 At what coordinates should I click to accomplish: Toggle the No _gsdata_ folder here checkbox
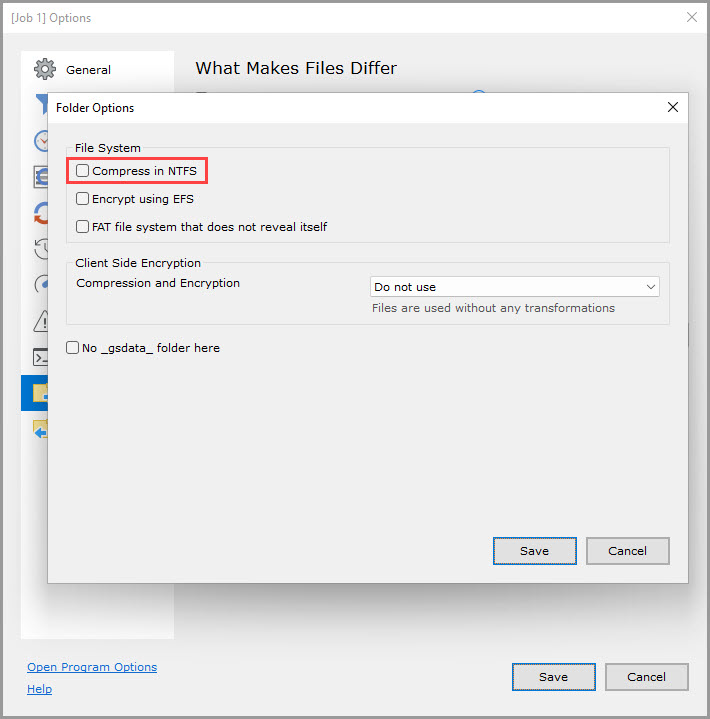click(73, 348)
